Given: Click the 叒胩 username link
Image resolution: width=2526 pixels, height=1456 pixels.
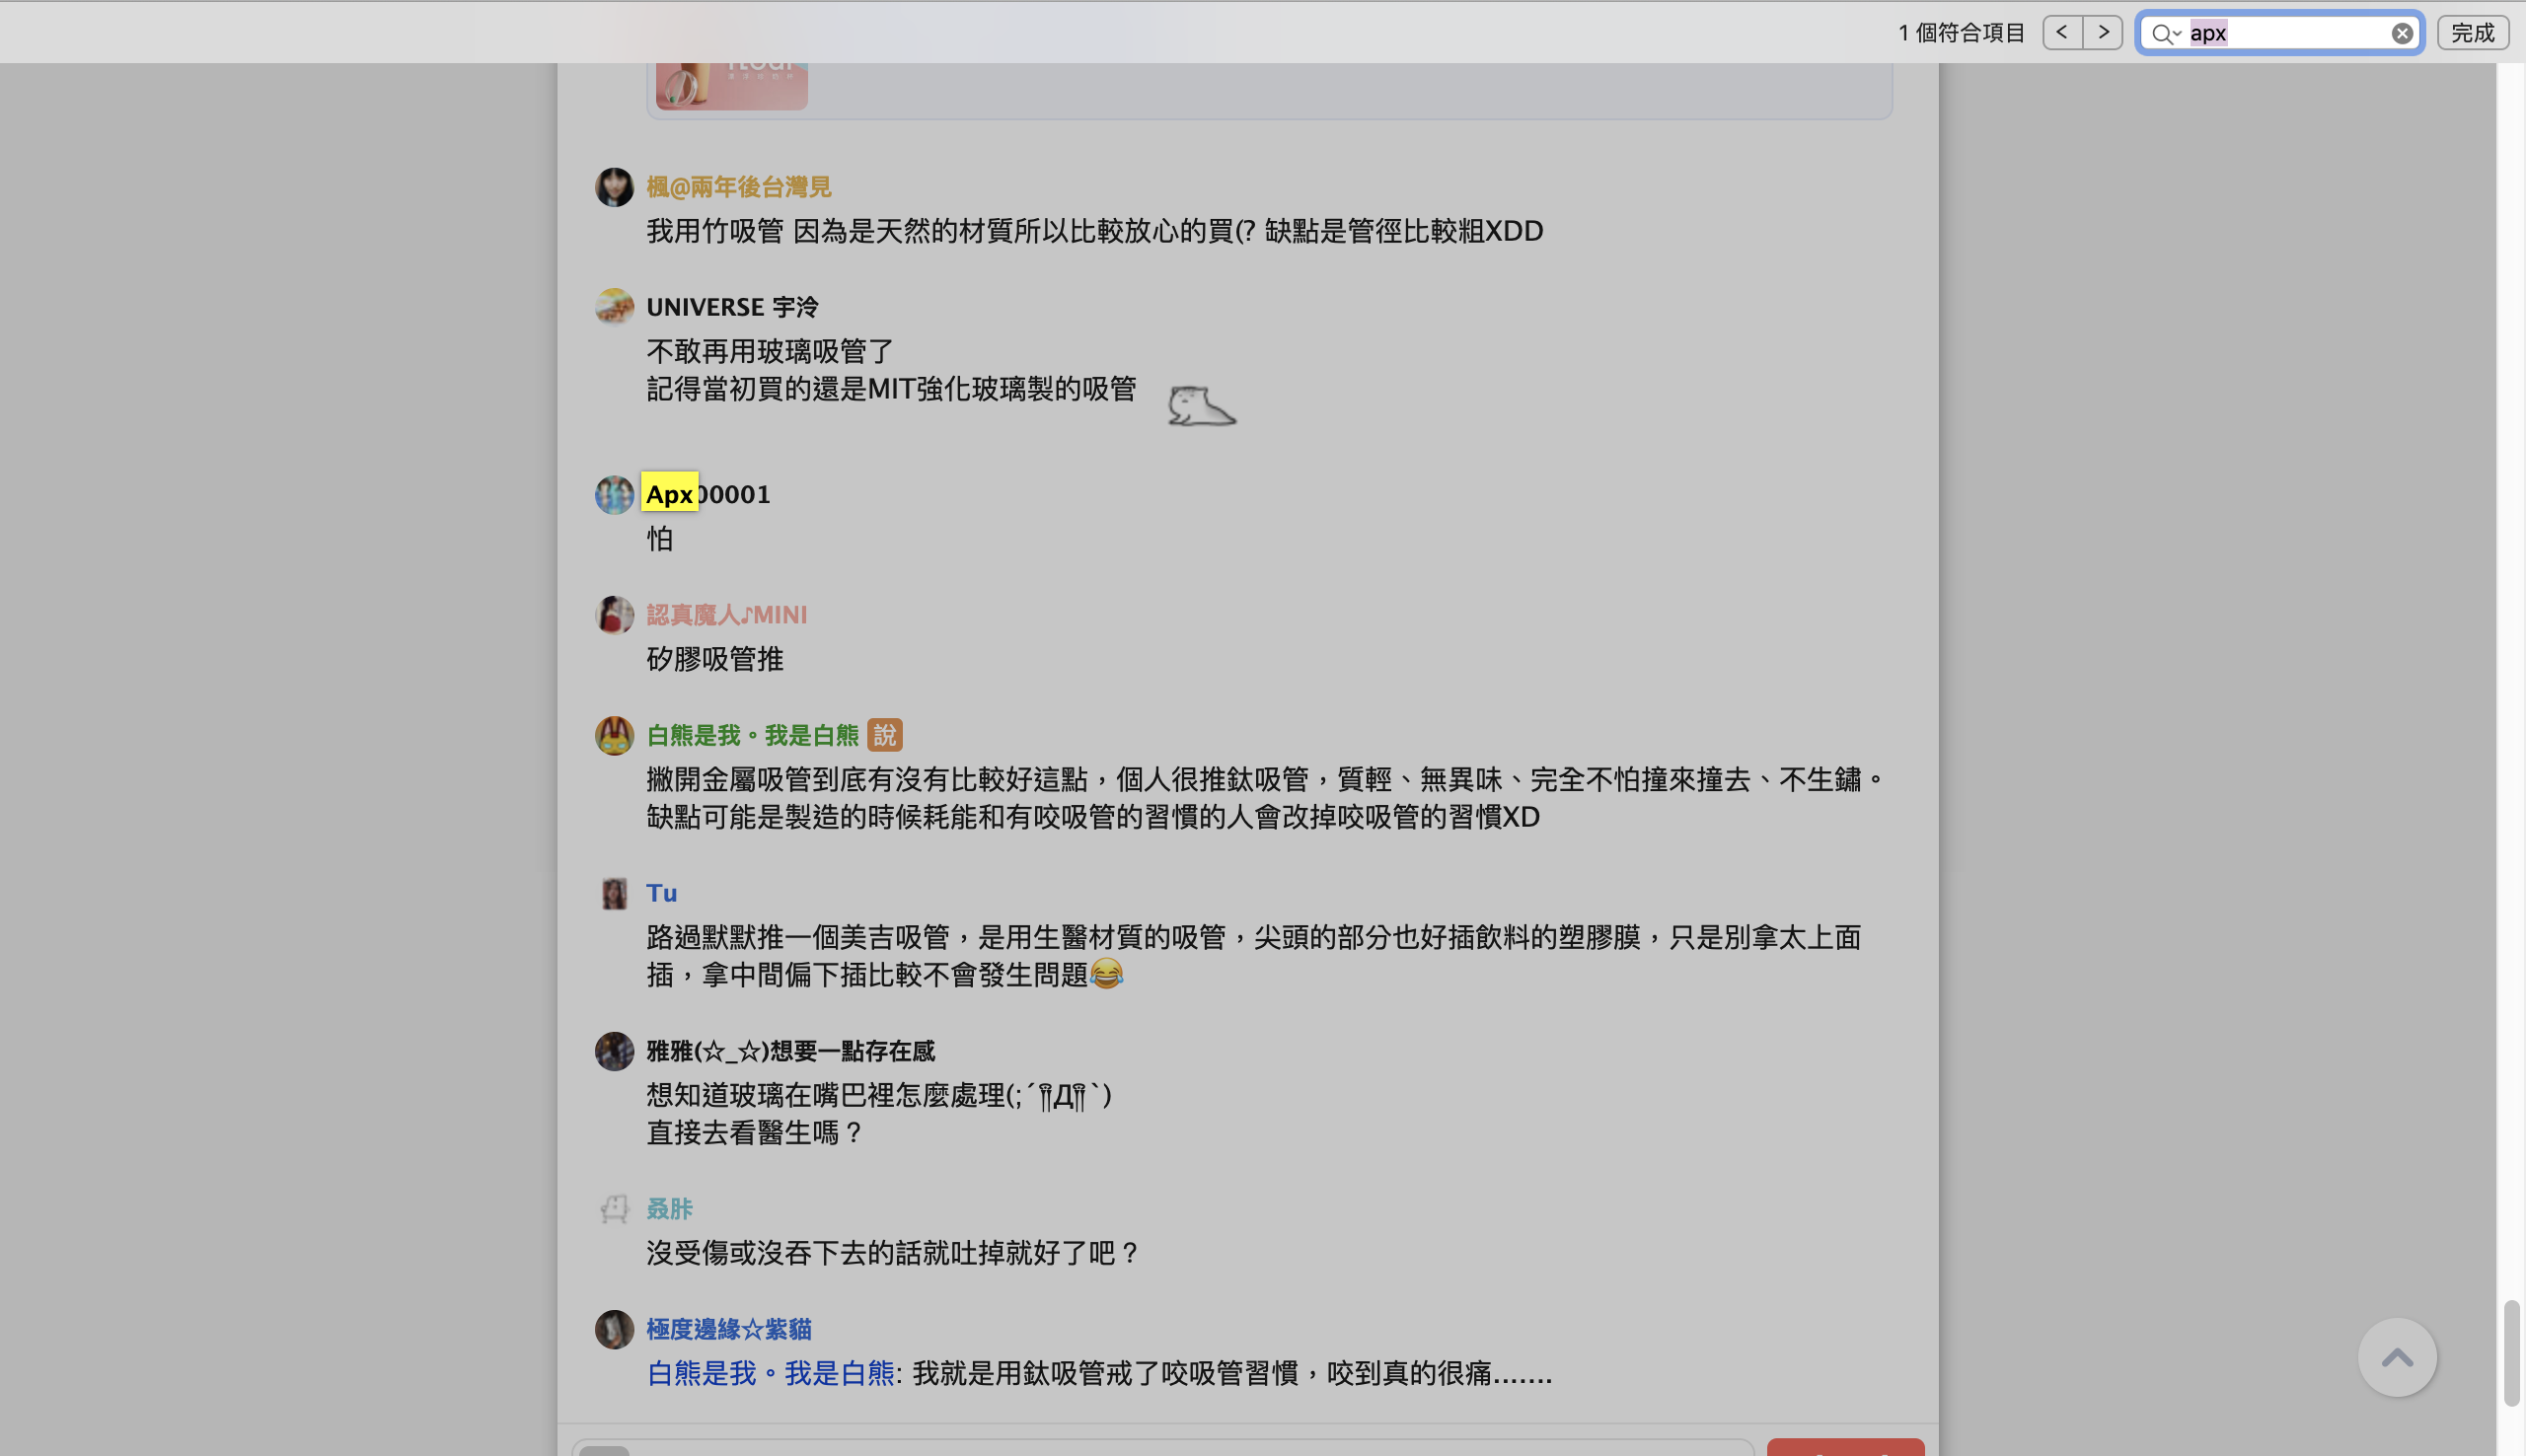Looking at the screenshot, I should [x=669, y=1209].
